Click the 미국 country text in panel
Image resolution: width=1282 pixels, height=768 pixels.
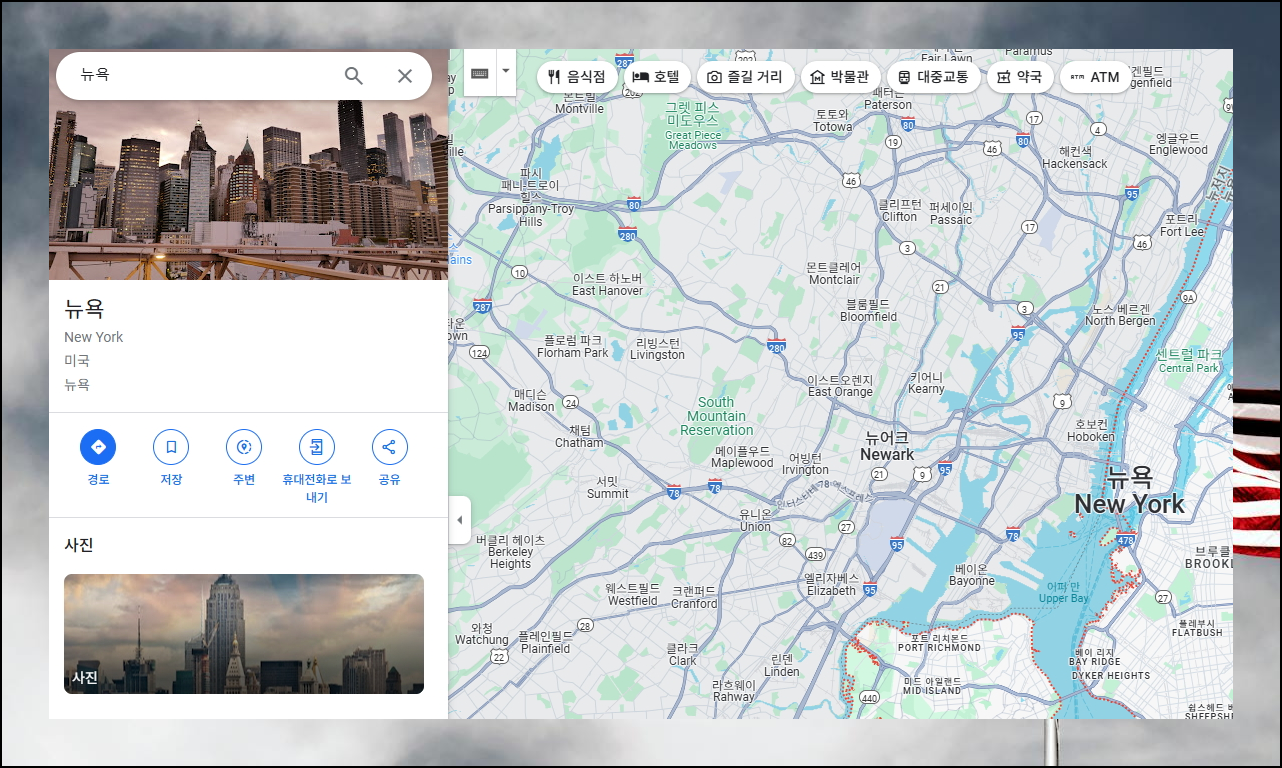[77, 360]
